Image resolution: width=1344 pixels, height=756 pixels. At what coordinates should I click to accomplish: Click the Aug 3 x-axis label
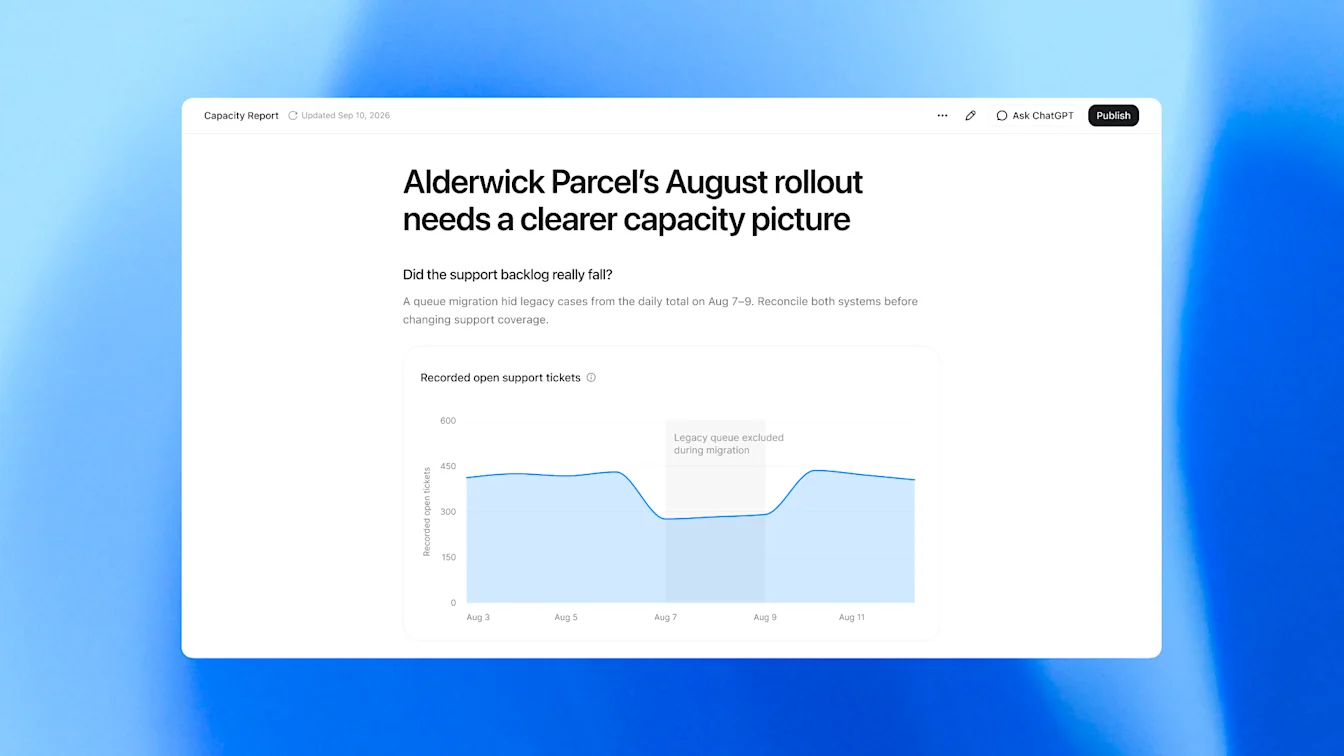[x=478, y=618]
